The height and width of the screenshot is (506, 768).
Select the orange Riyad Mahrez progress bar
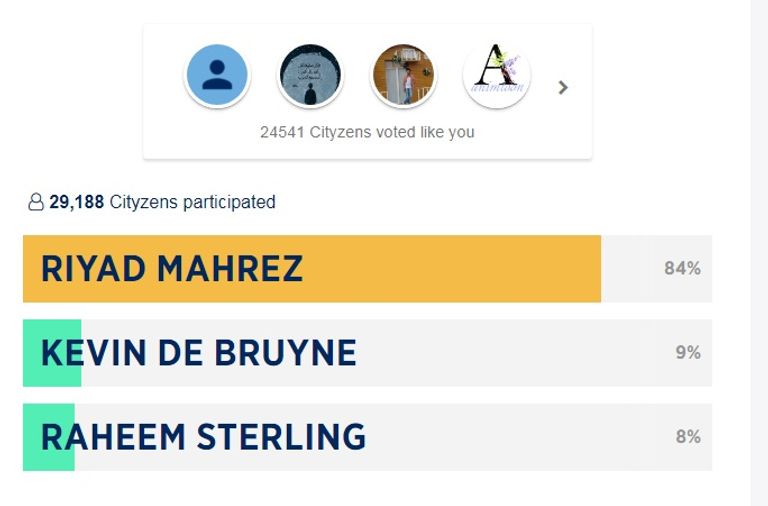click(450, 269)
